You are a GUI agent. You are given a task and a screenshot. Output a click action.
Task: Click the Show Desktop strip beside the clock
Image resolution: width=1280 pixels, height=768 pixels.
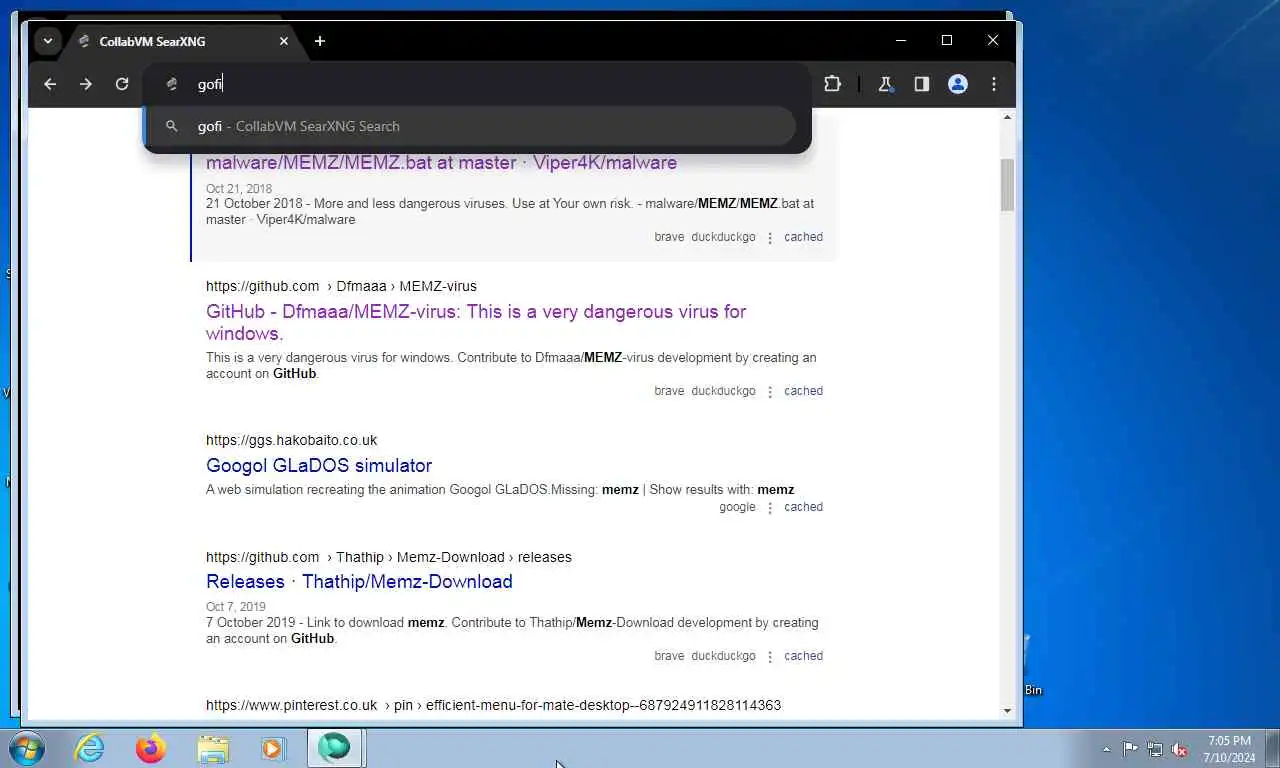pyautogui.click(x=1272, y=749)
